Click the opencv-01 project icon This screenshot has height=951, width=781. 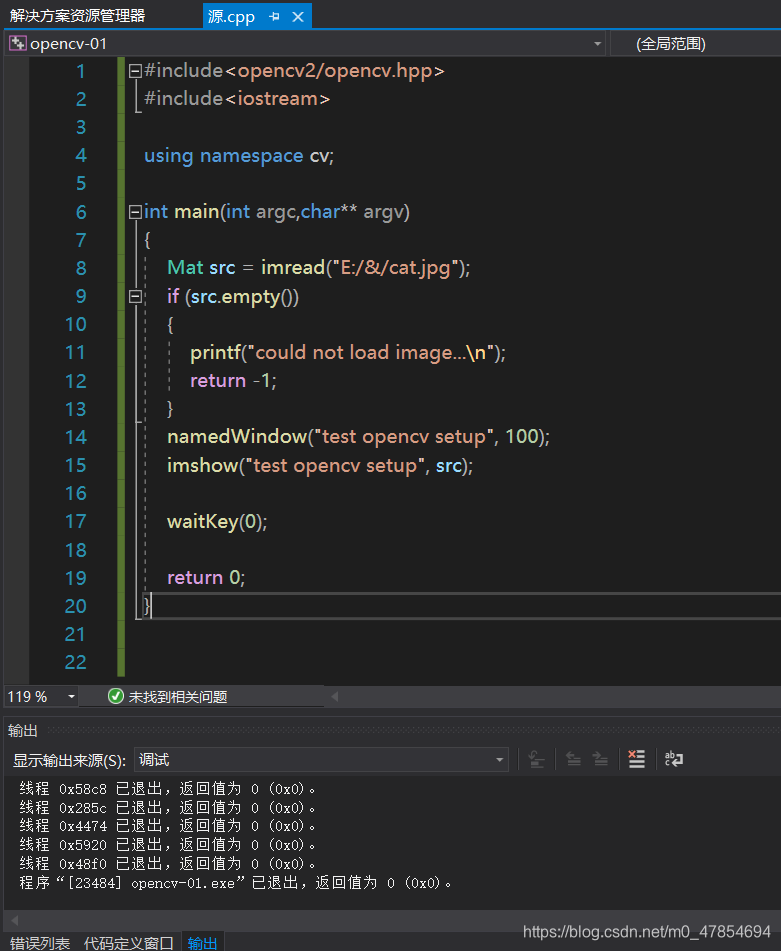click(18, 44)
